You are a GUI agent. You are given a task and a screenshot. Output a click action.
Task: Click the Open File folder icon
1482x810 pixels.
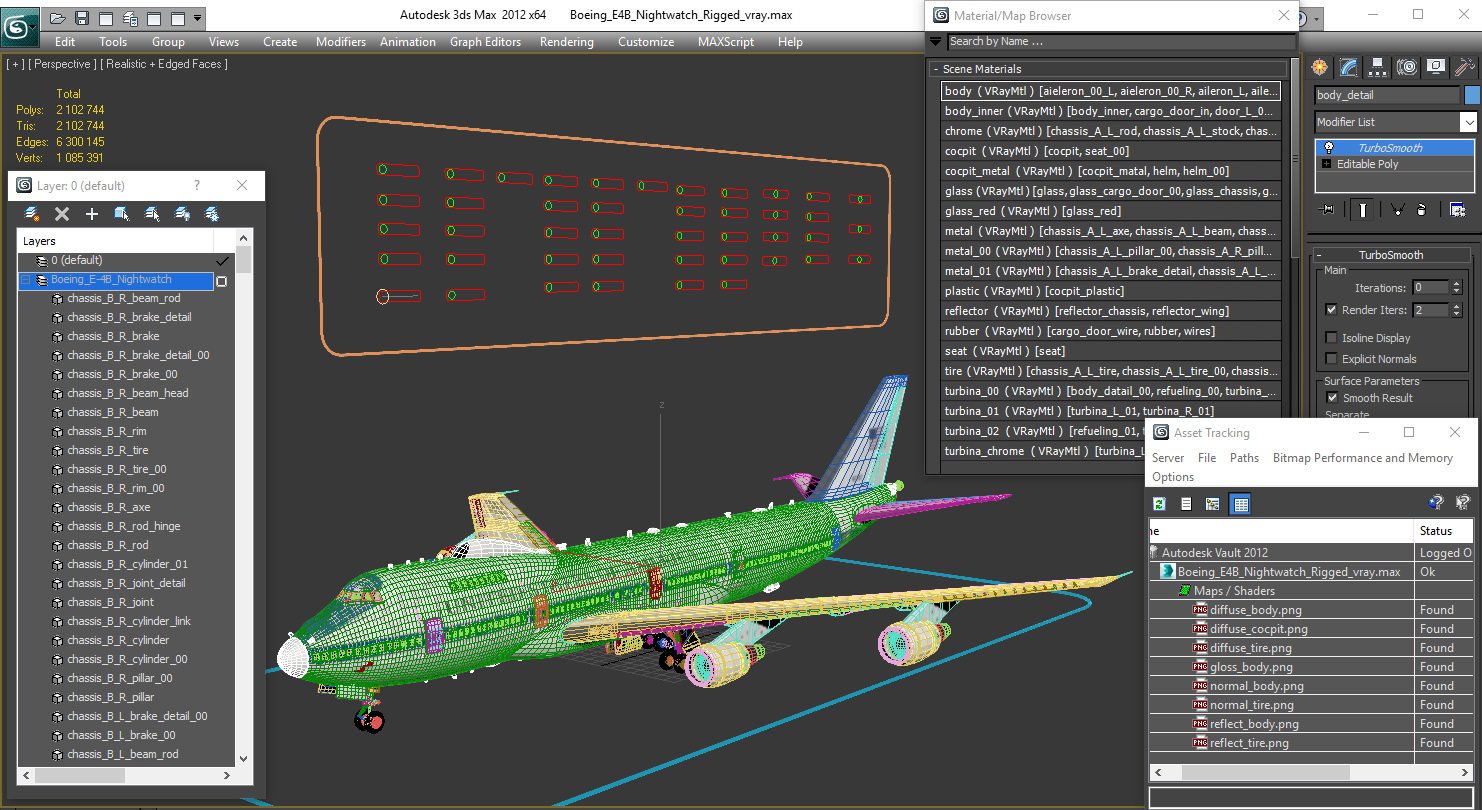58,18
